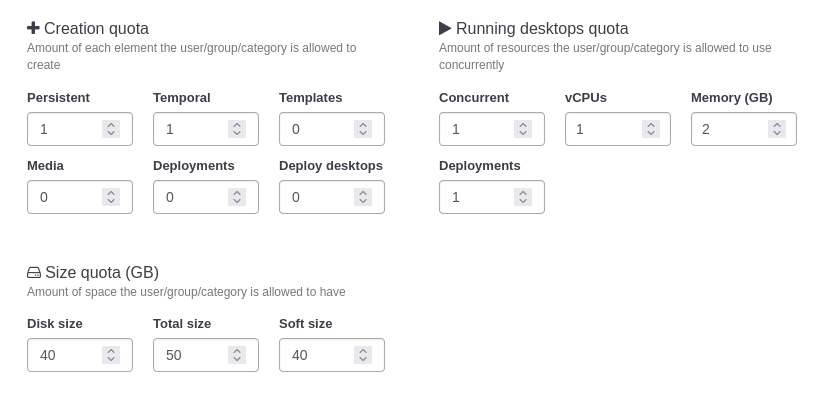Click the Concurrent desktops spinner arrows
Screen dimensions: 824x402
[x=523, y=129]
